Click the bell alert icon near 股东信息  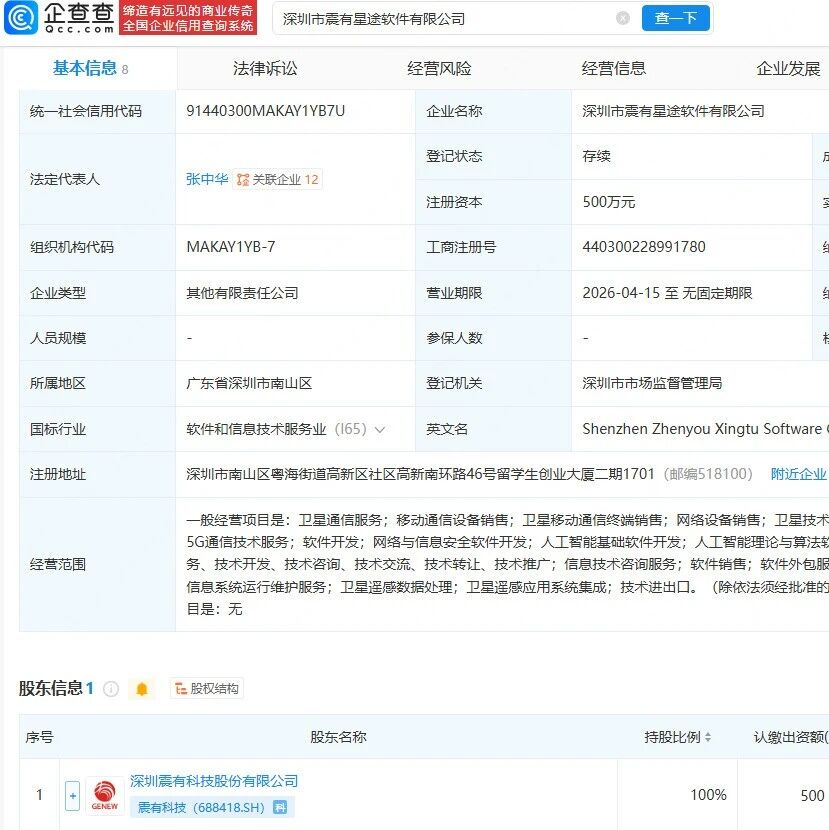tap(142, 689)
